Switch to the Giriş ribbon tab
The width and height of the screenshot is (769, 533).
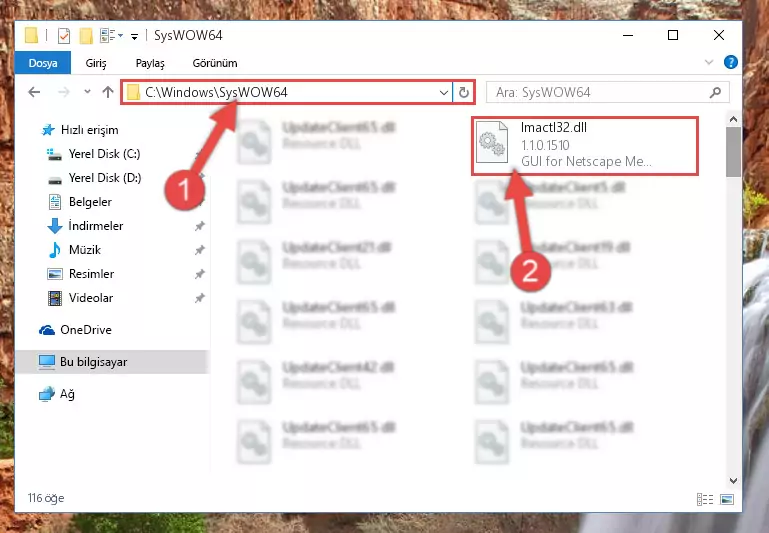pos(96,63)
